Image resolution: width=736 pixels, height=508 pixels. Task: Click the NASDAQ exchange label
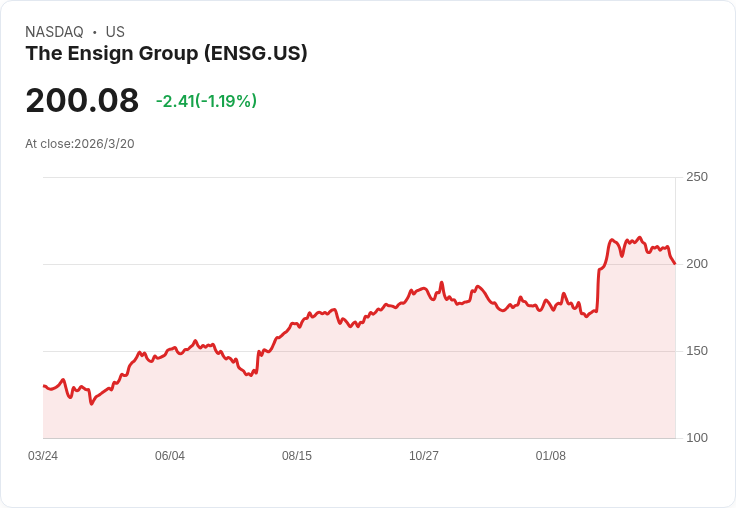tap(54, 32)
